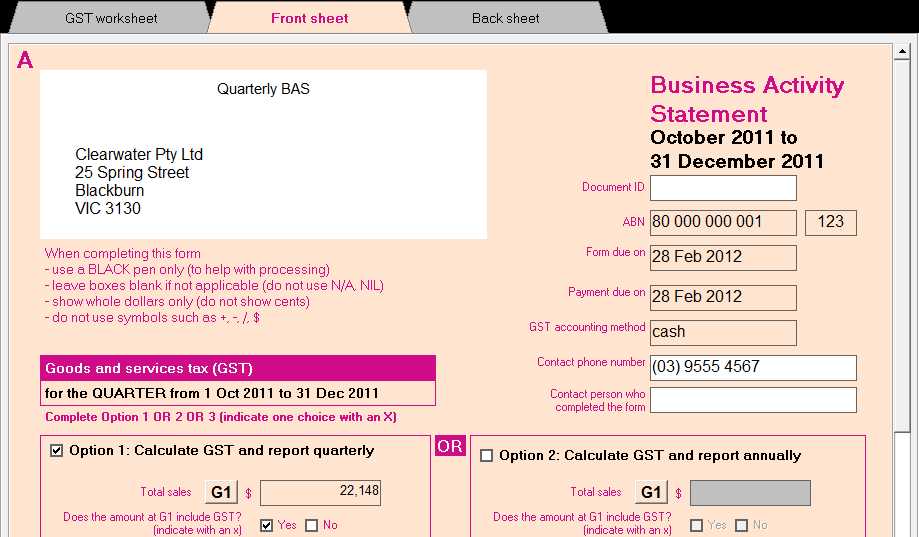Click the Quarterly BAS heading text

[x=263, y=89]
